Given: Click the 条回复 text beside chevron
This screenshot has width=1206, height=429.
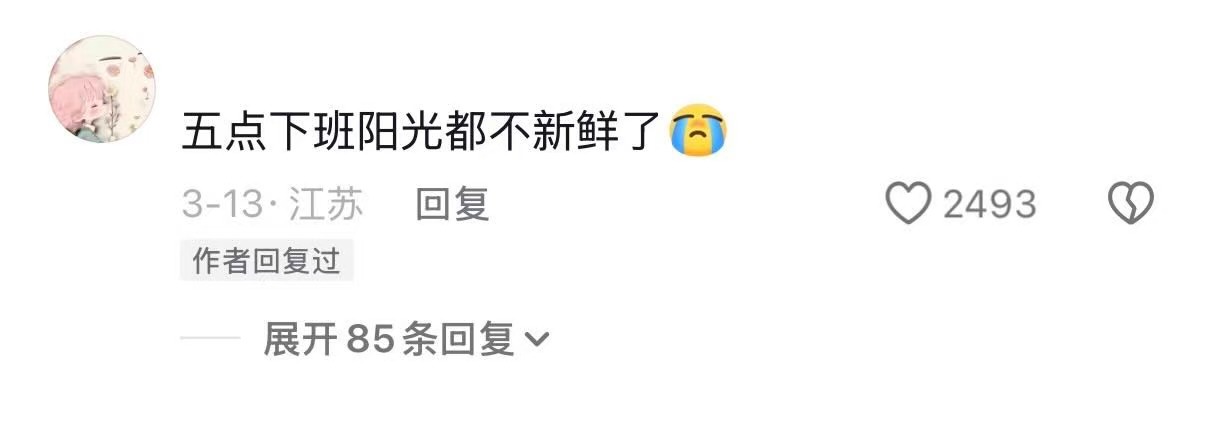Looking at the screenshot, I should 458,340.
